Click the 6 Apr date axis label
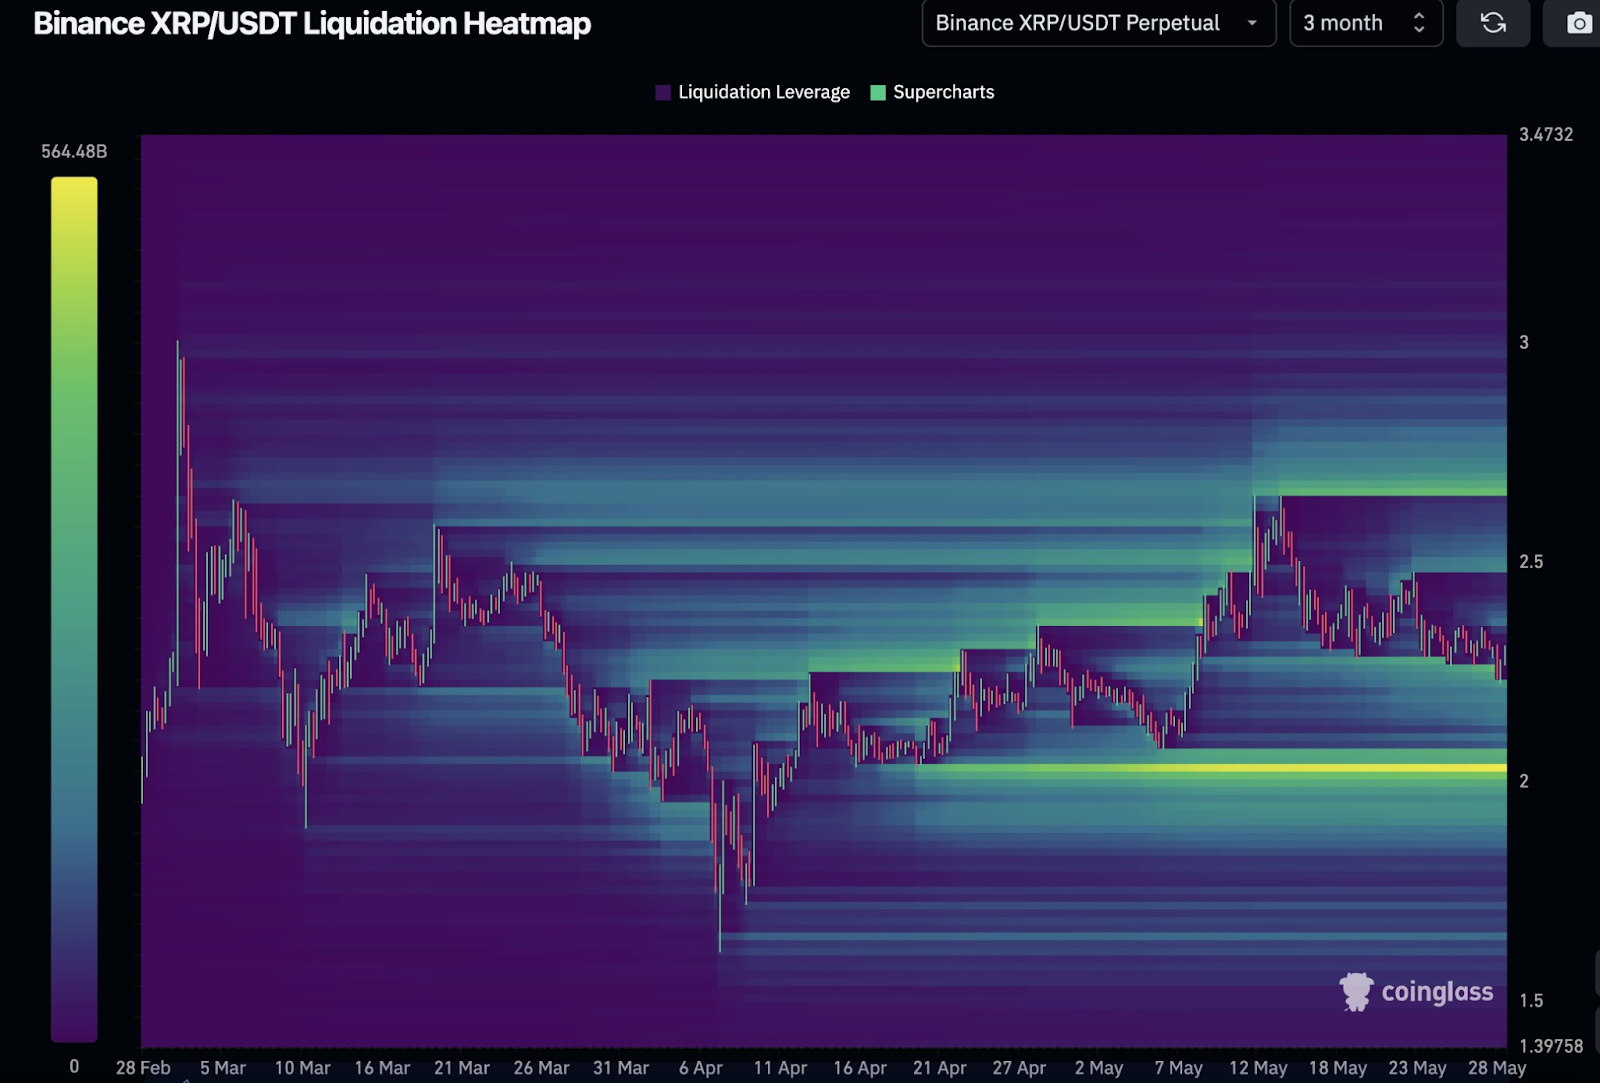 pos(701,1068)
